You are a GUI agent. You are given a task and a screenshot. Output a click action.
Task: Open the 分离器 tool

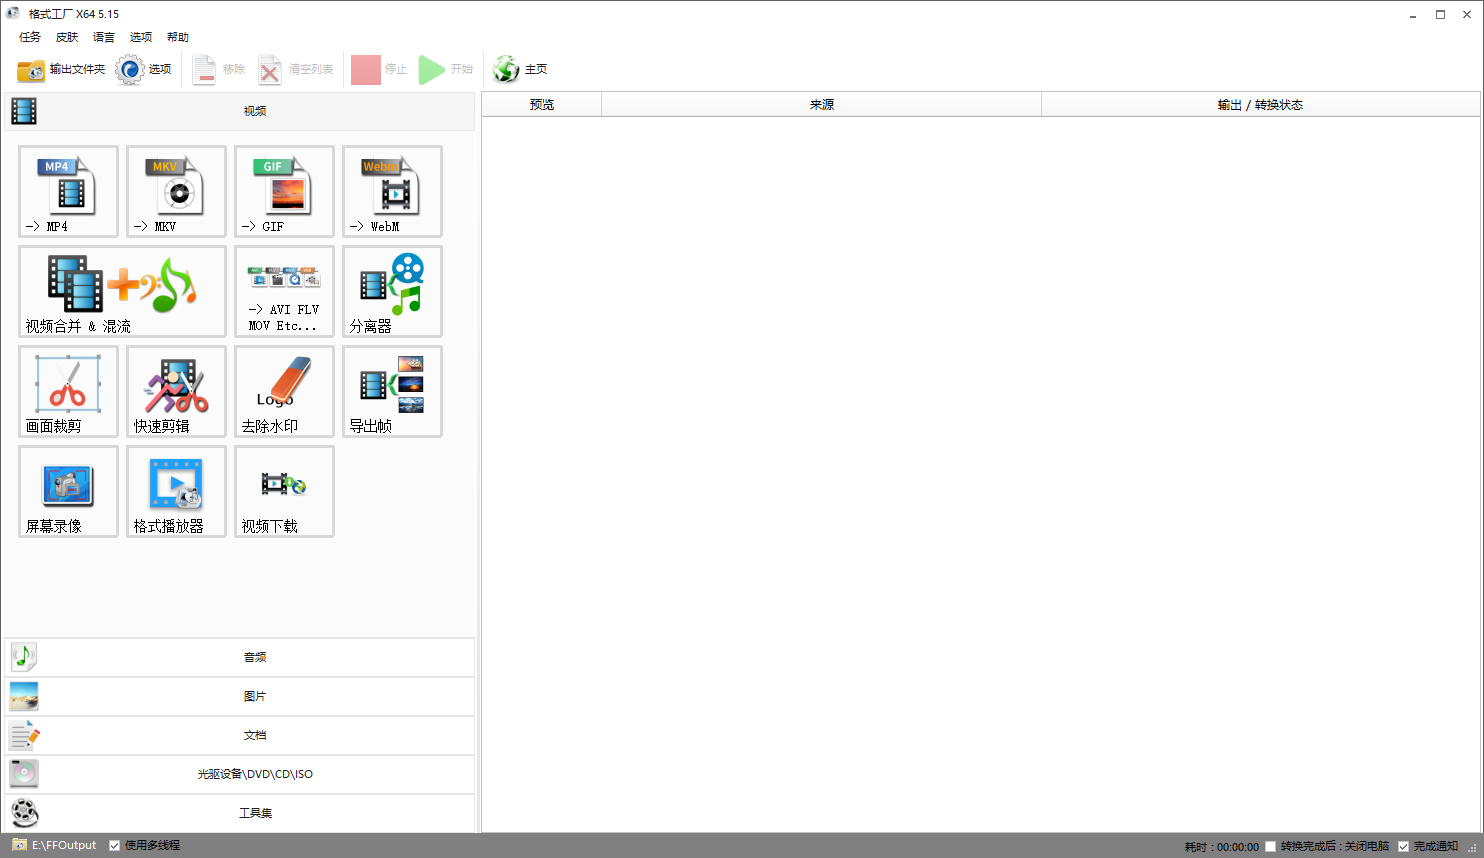(392, 291)
